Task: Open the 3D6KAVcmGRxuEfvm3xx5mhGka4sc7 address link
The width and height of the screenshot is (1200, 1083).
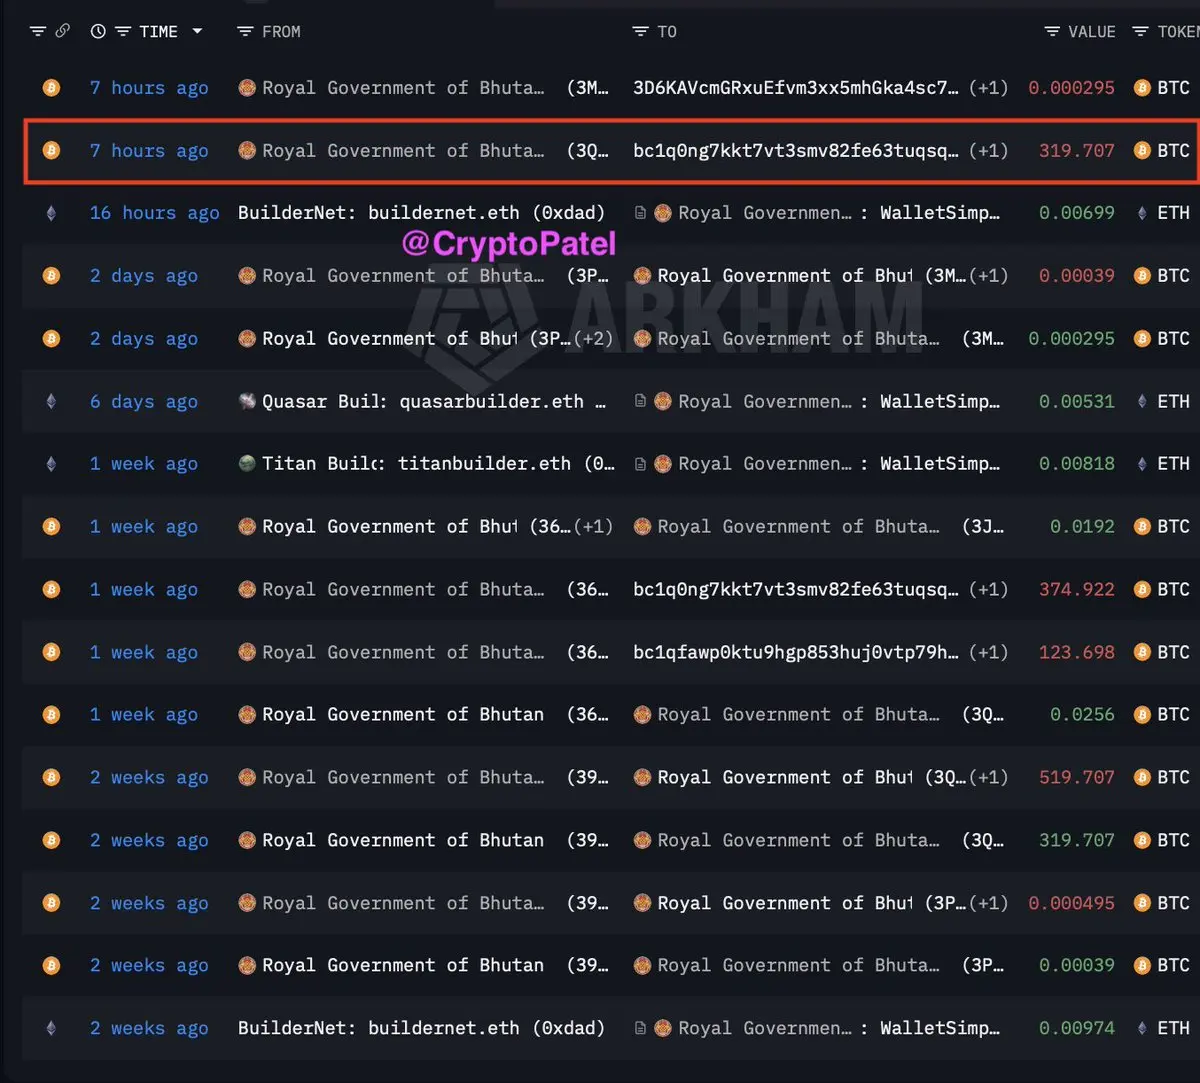Action: click(x=796, y=88)
